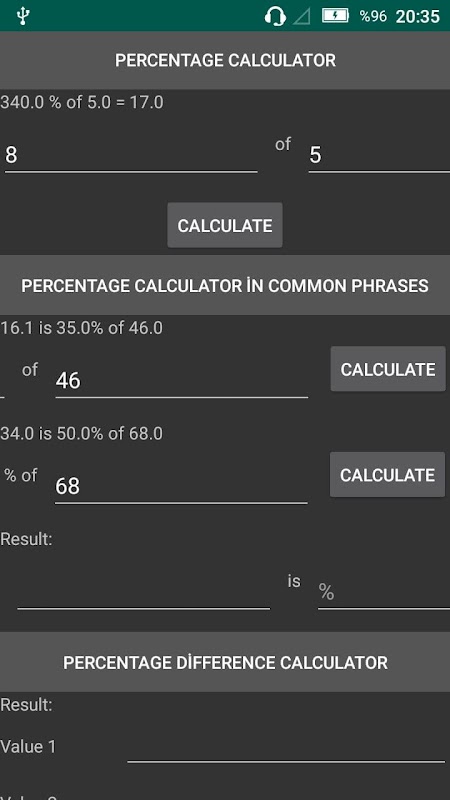Viewport: 450px width, 800px height.
Task: Tap the PERCENTAGE DİFFERENCE CALCULATOR header
Action: [225, 662]
